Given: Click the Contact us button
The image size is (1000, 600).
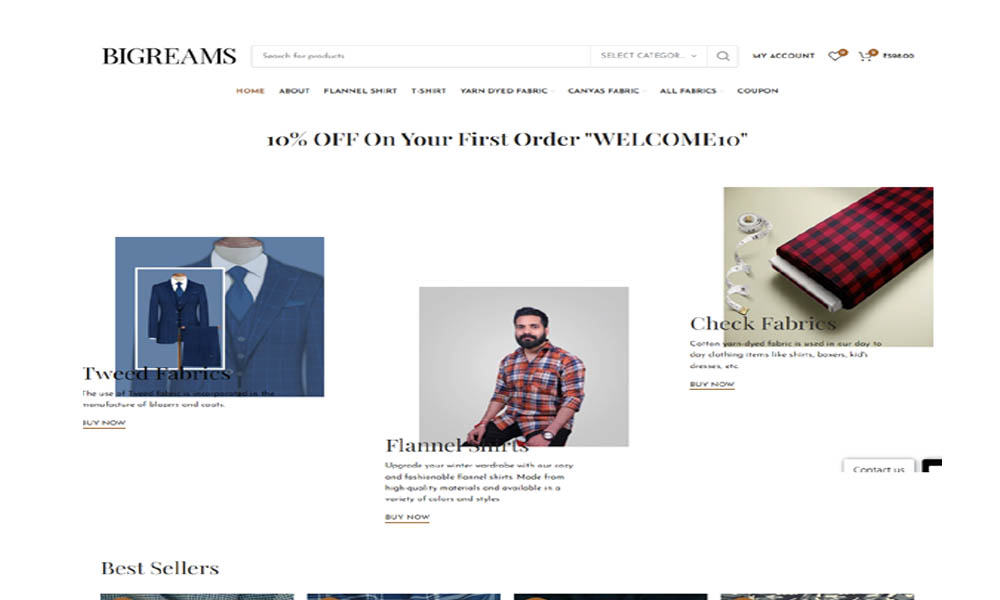Looking at the screenshot, I should pos(878,467).
